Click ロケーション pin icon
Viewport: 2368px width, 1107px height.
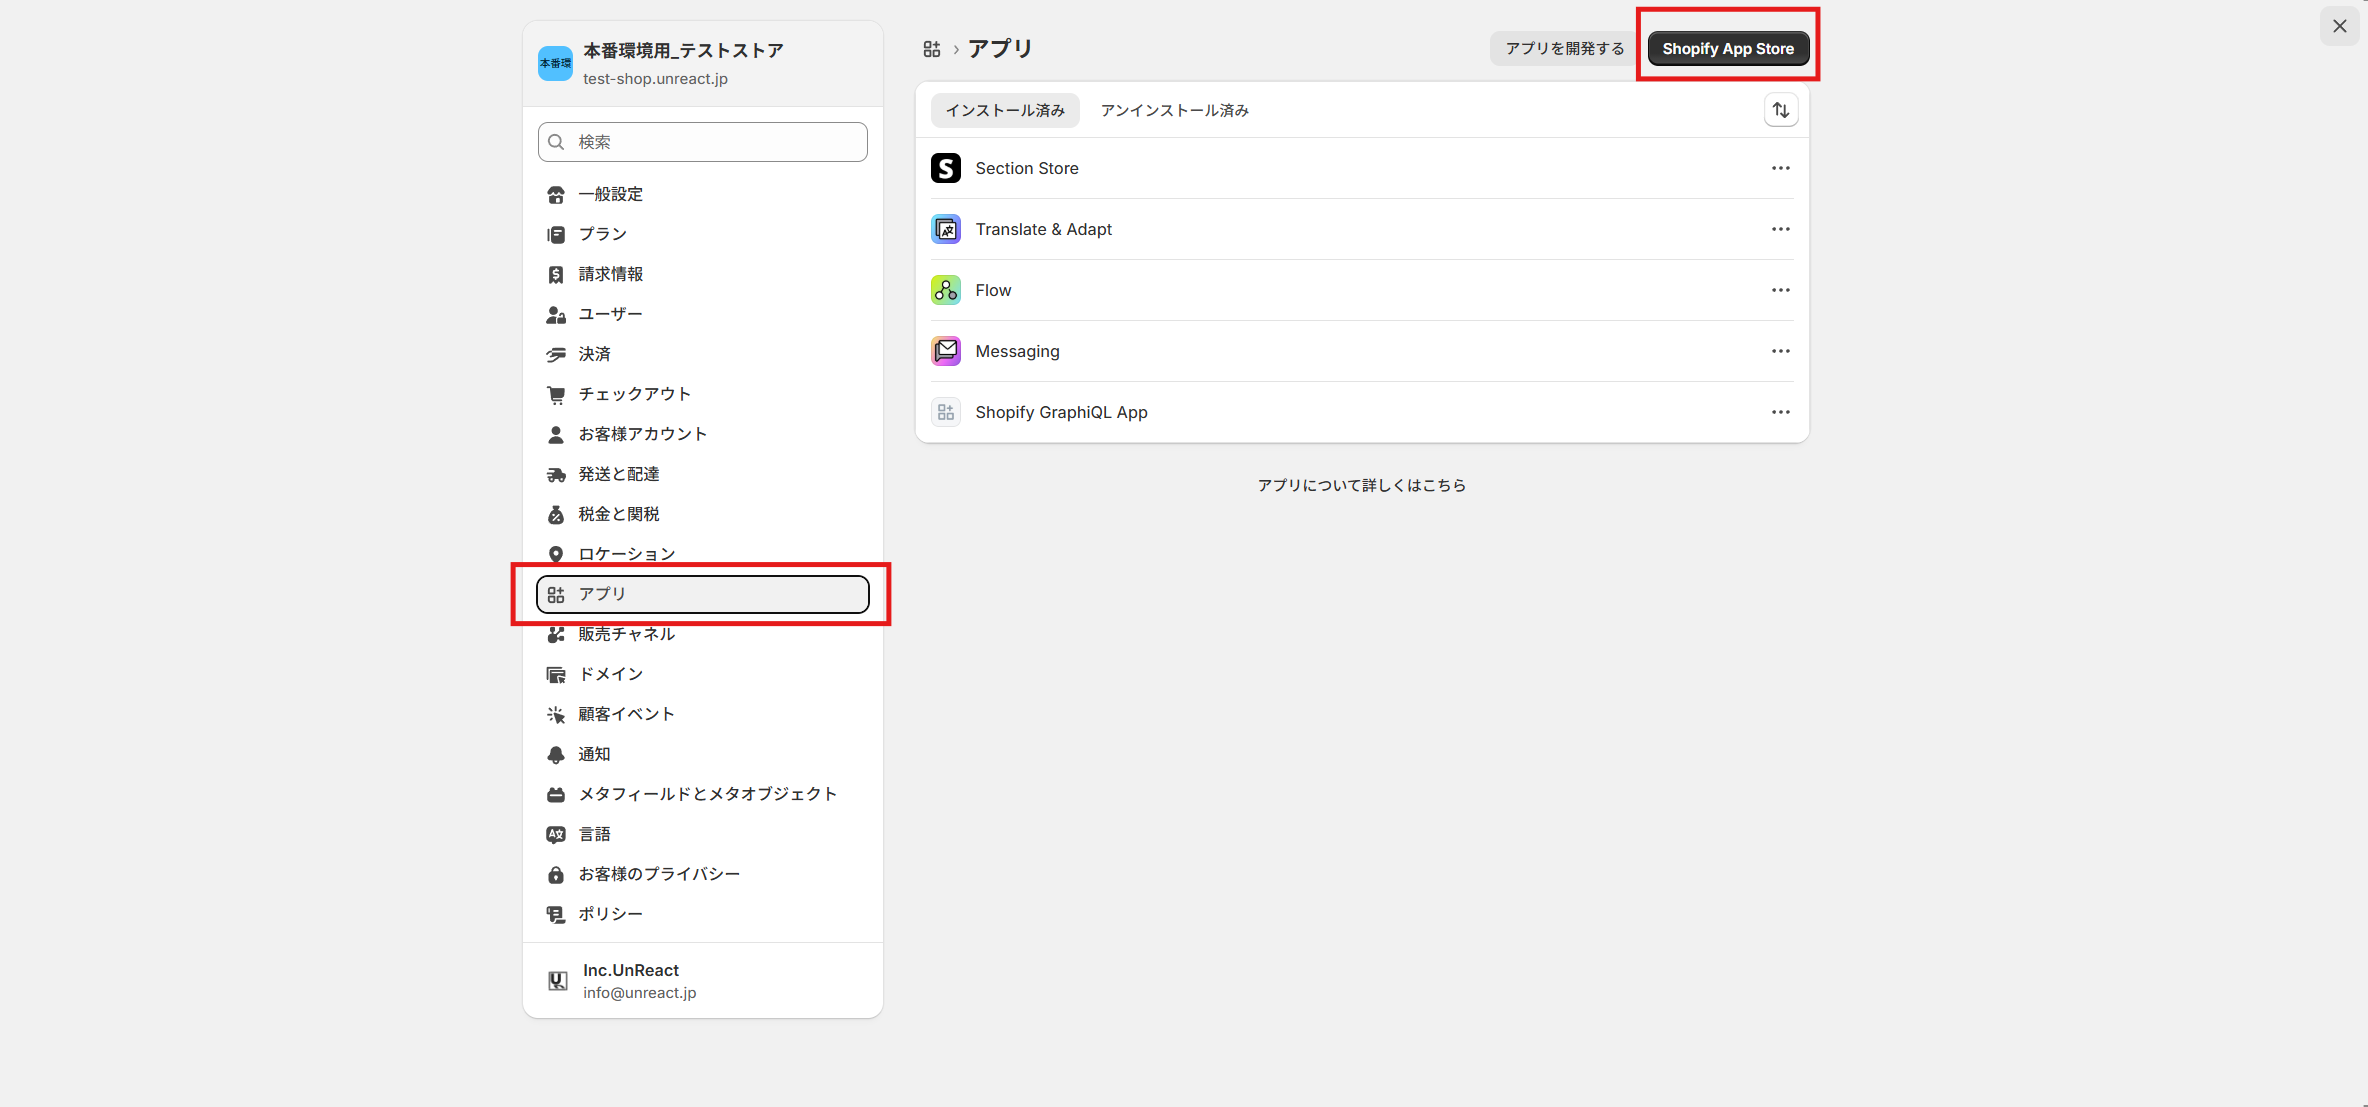pos(556,554)
